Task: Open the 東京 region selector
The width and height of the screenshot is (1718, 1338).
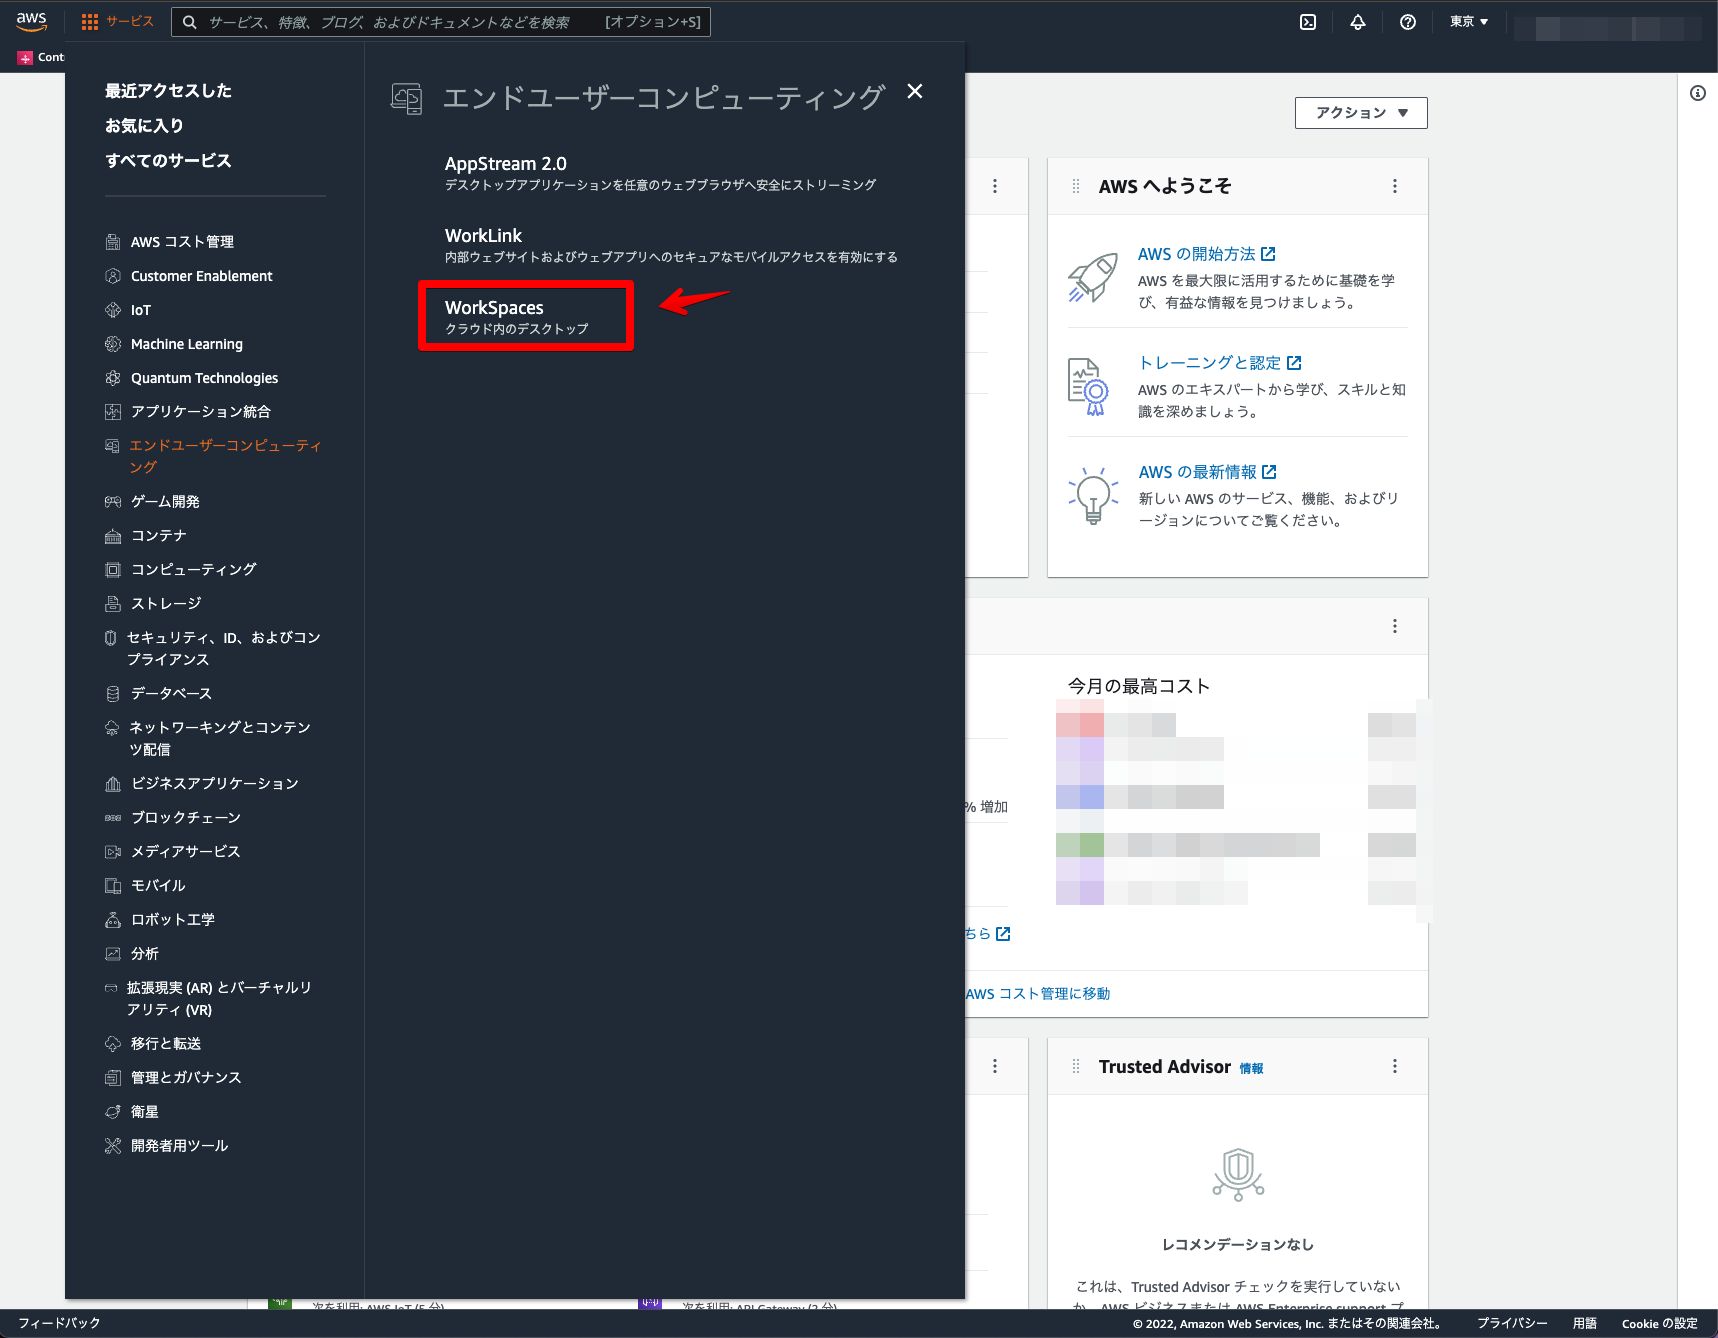Action: click(x=1466, y=21)
